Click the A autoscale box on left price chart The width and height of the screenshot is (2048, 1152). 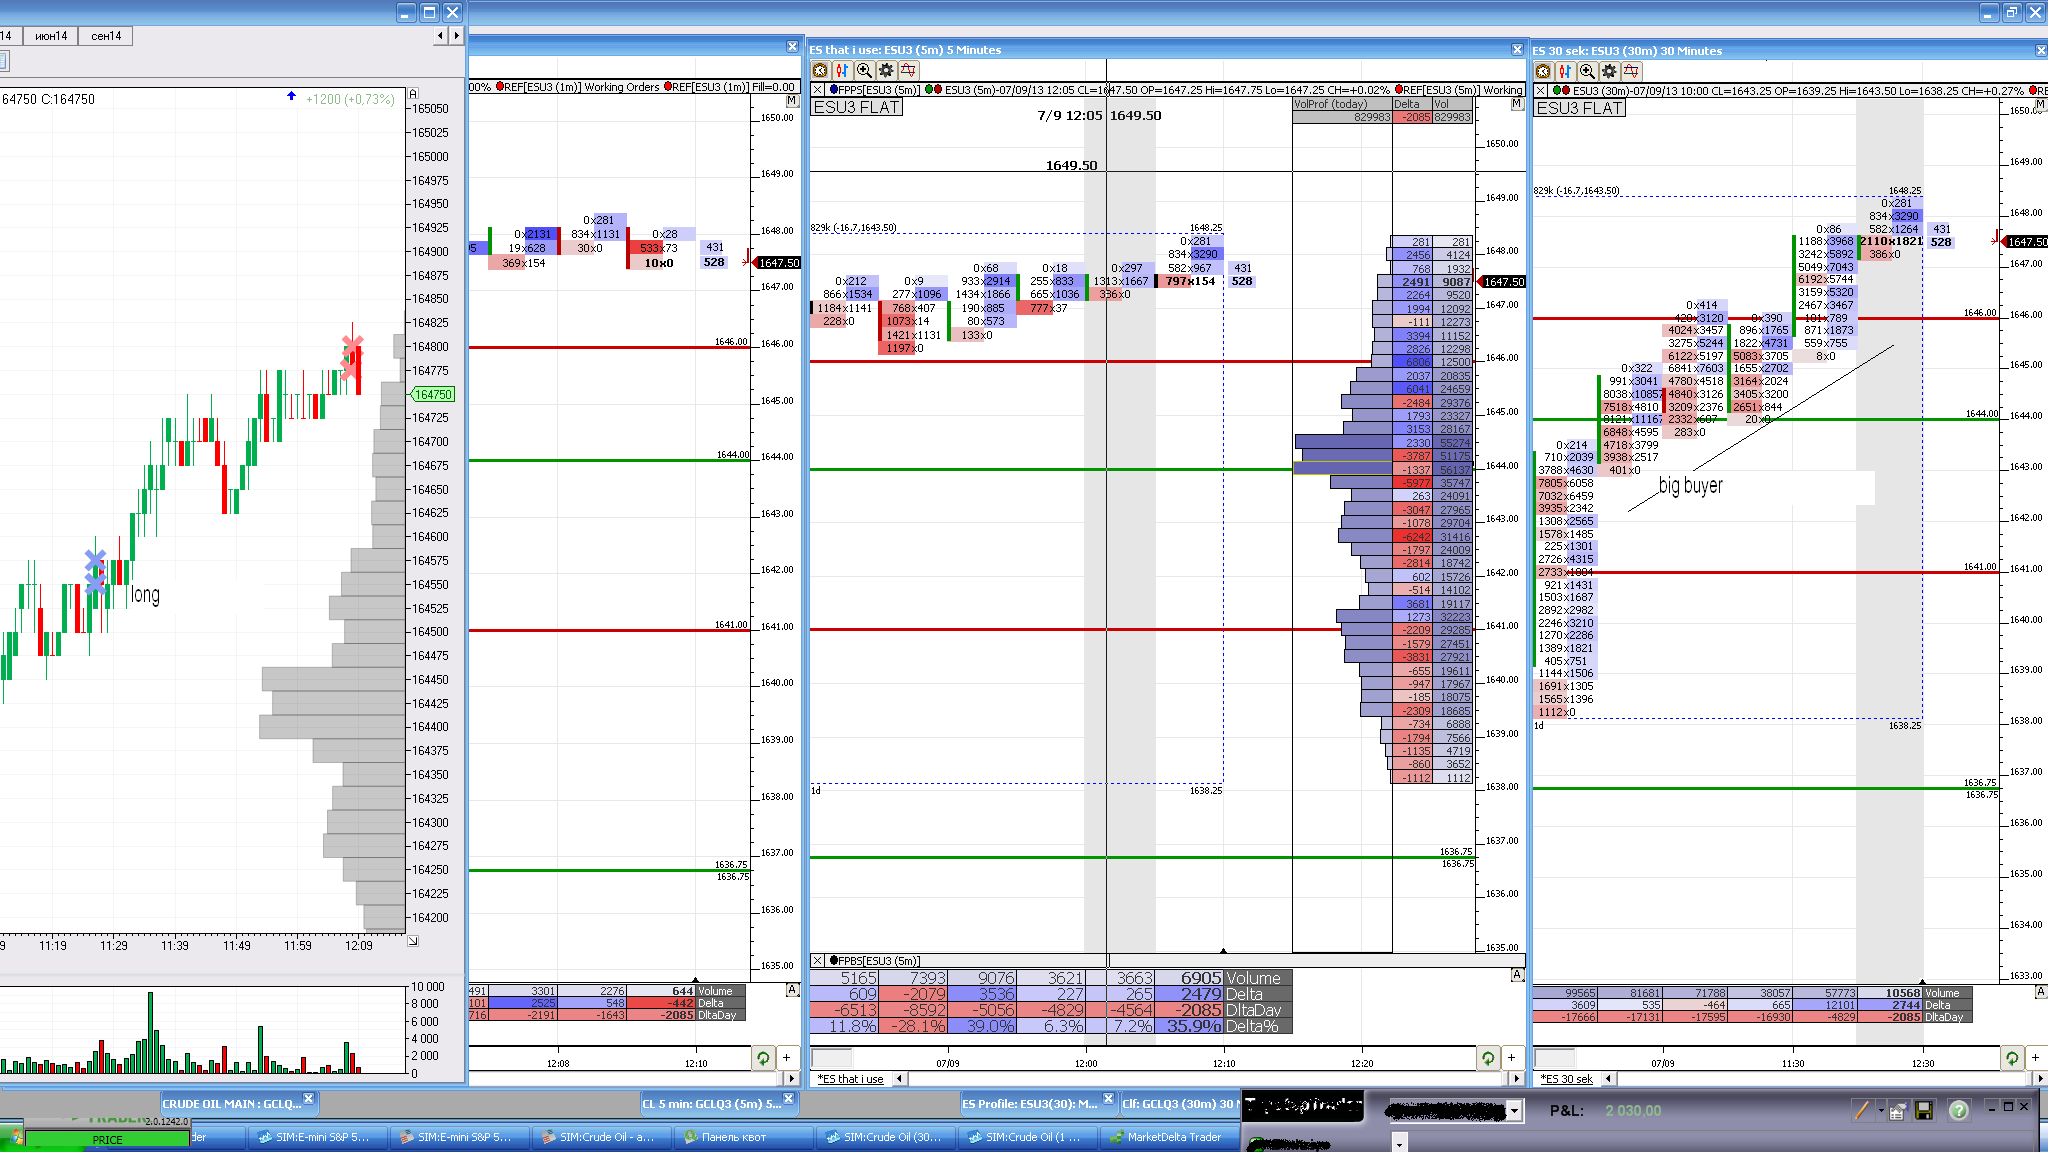pos(413,93)
